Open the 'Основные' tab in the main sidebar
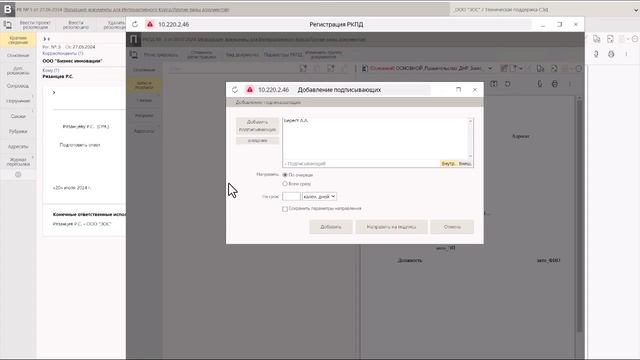The image size is (640, 360). click(18, 55)
